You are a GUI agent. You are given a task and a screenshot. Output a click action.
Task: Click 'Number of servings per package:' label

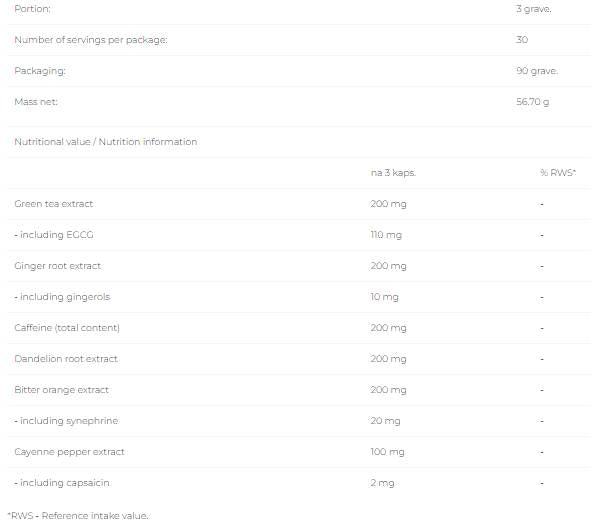pyautogui.click(x=91, y=40)
